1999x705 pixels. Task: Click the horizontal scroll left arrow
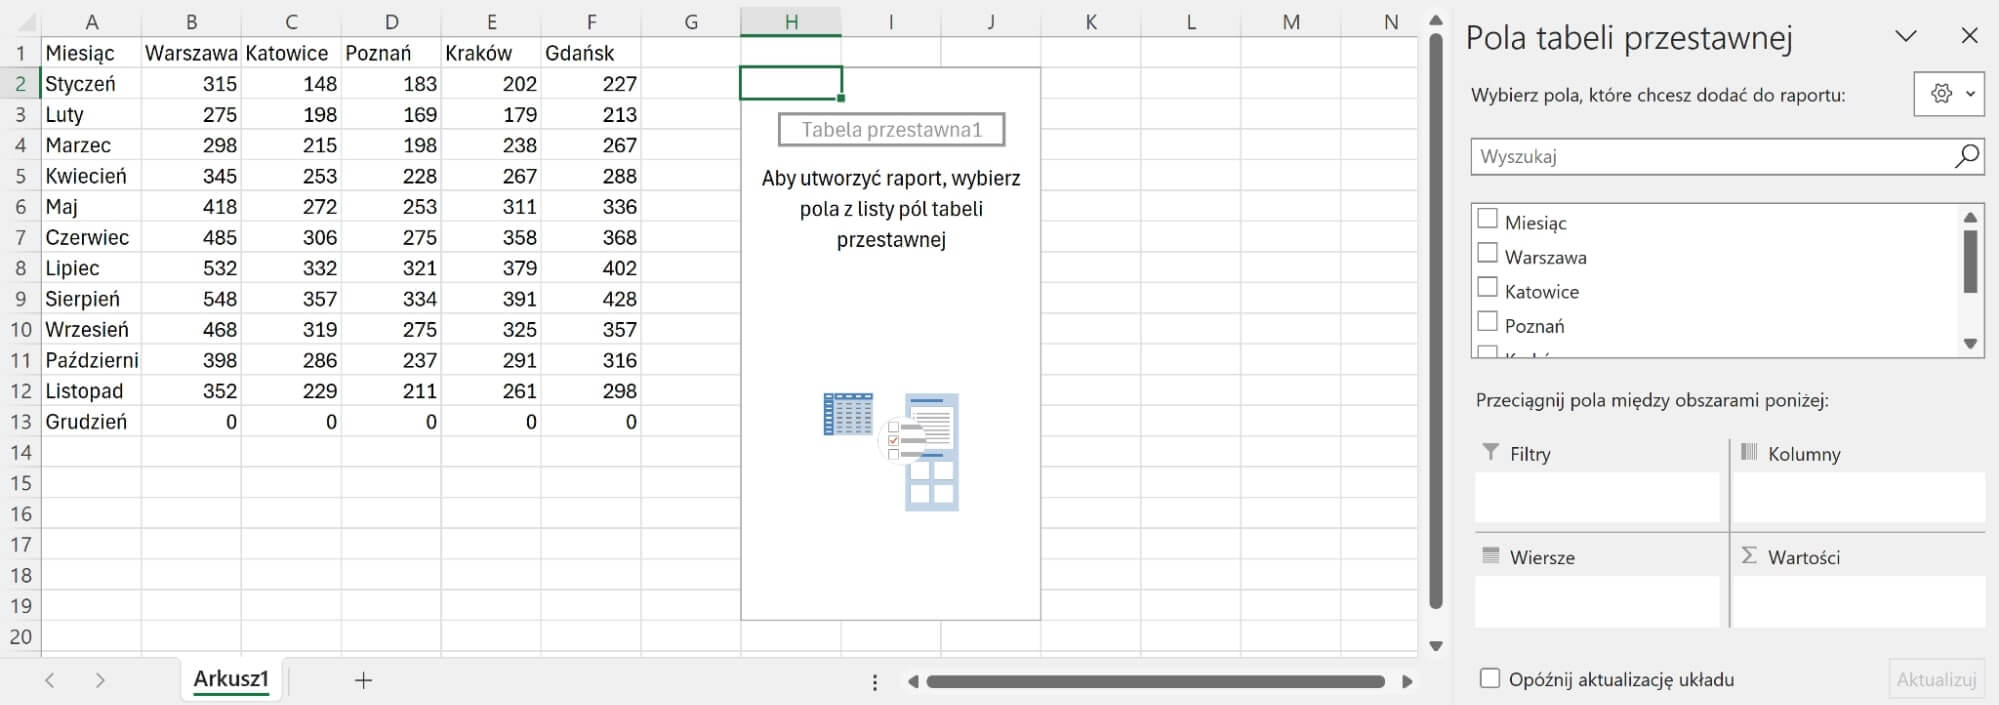(913, 682)
